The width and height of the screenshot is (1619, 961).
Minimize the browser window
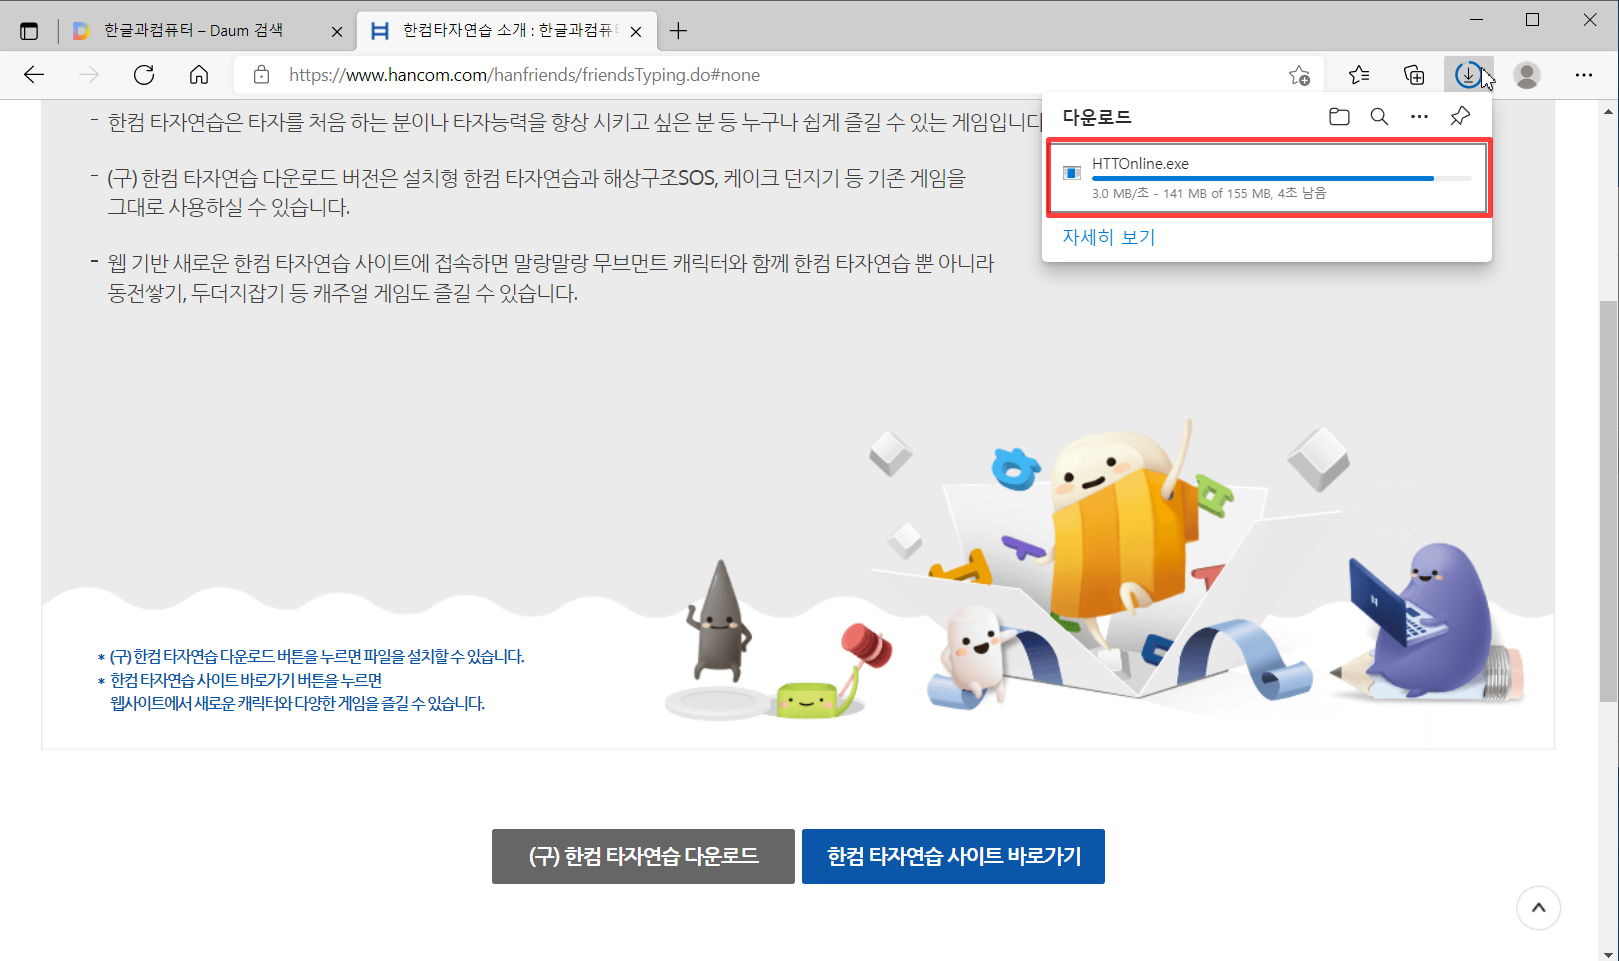click(1476, 20)
